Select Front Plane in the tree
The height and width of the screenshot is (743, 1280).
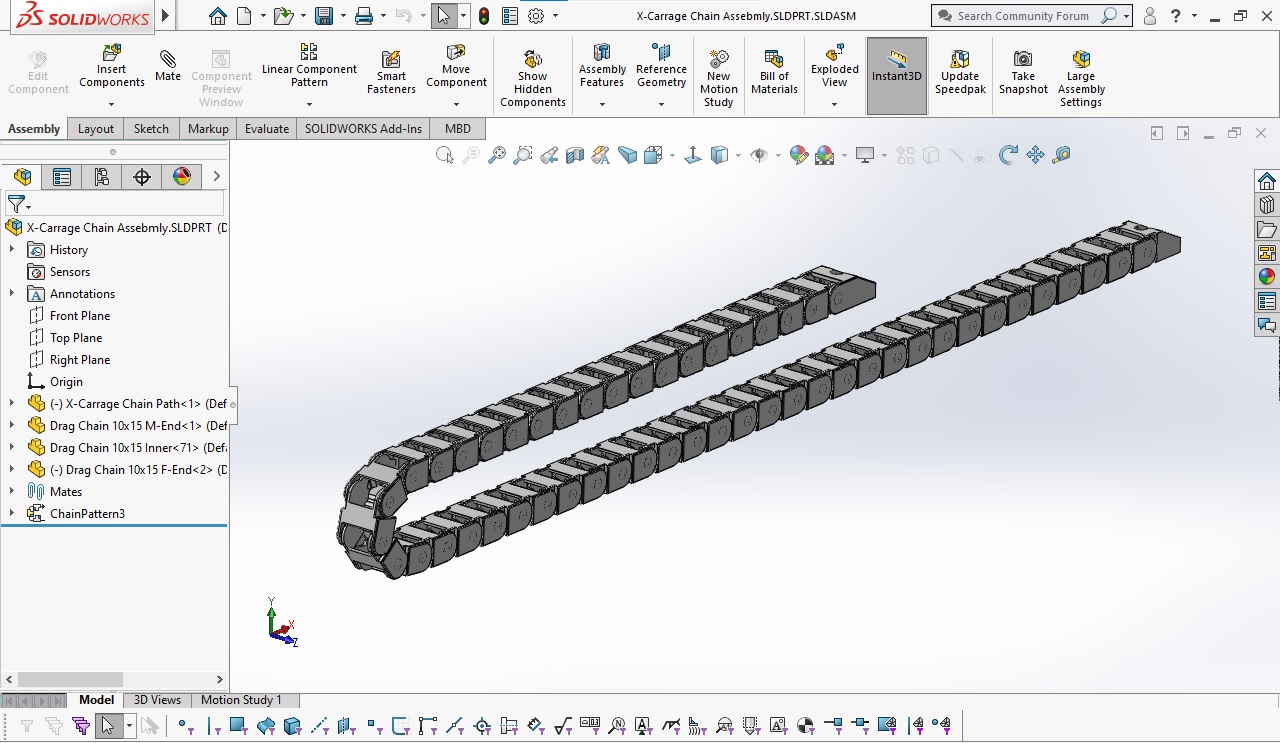click(x=80, y=316)
